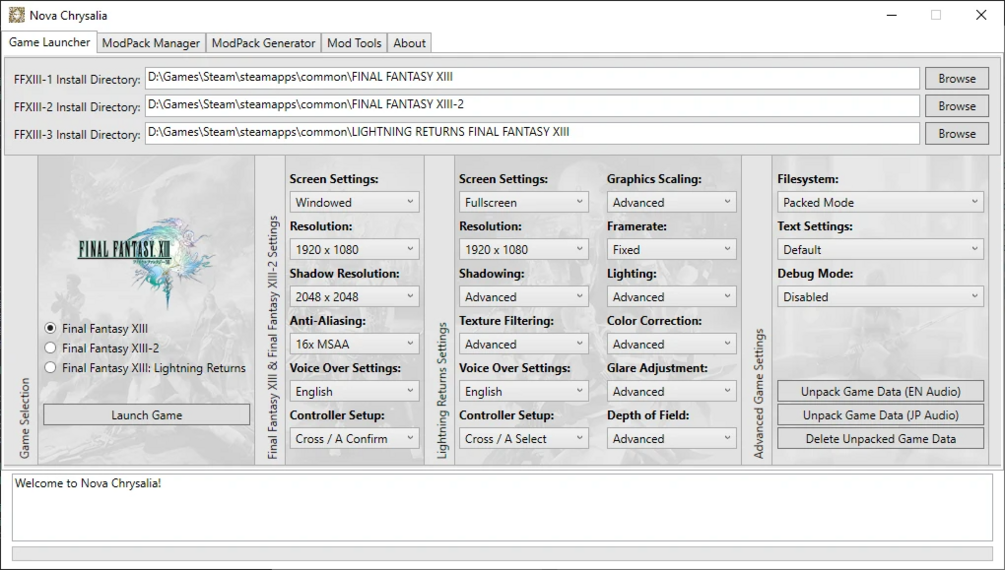Open FFXIII Voice Over English dropdown
The width and height of the screenshot is (1005, 570).
pos(354,391)
